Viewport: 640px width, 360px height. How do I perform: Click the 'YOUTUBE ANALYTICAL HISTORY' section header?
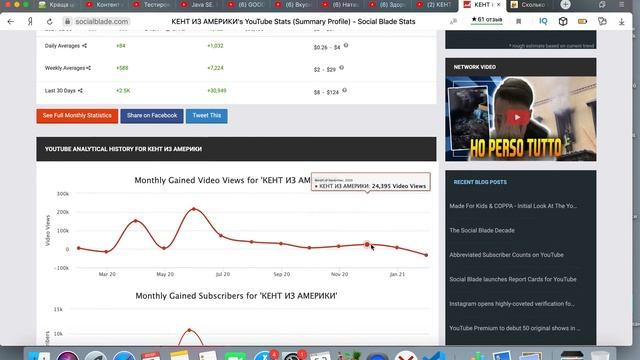236,149
